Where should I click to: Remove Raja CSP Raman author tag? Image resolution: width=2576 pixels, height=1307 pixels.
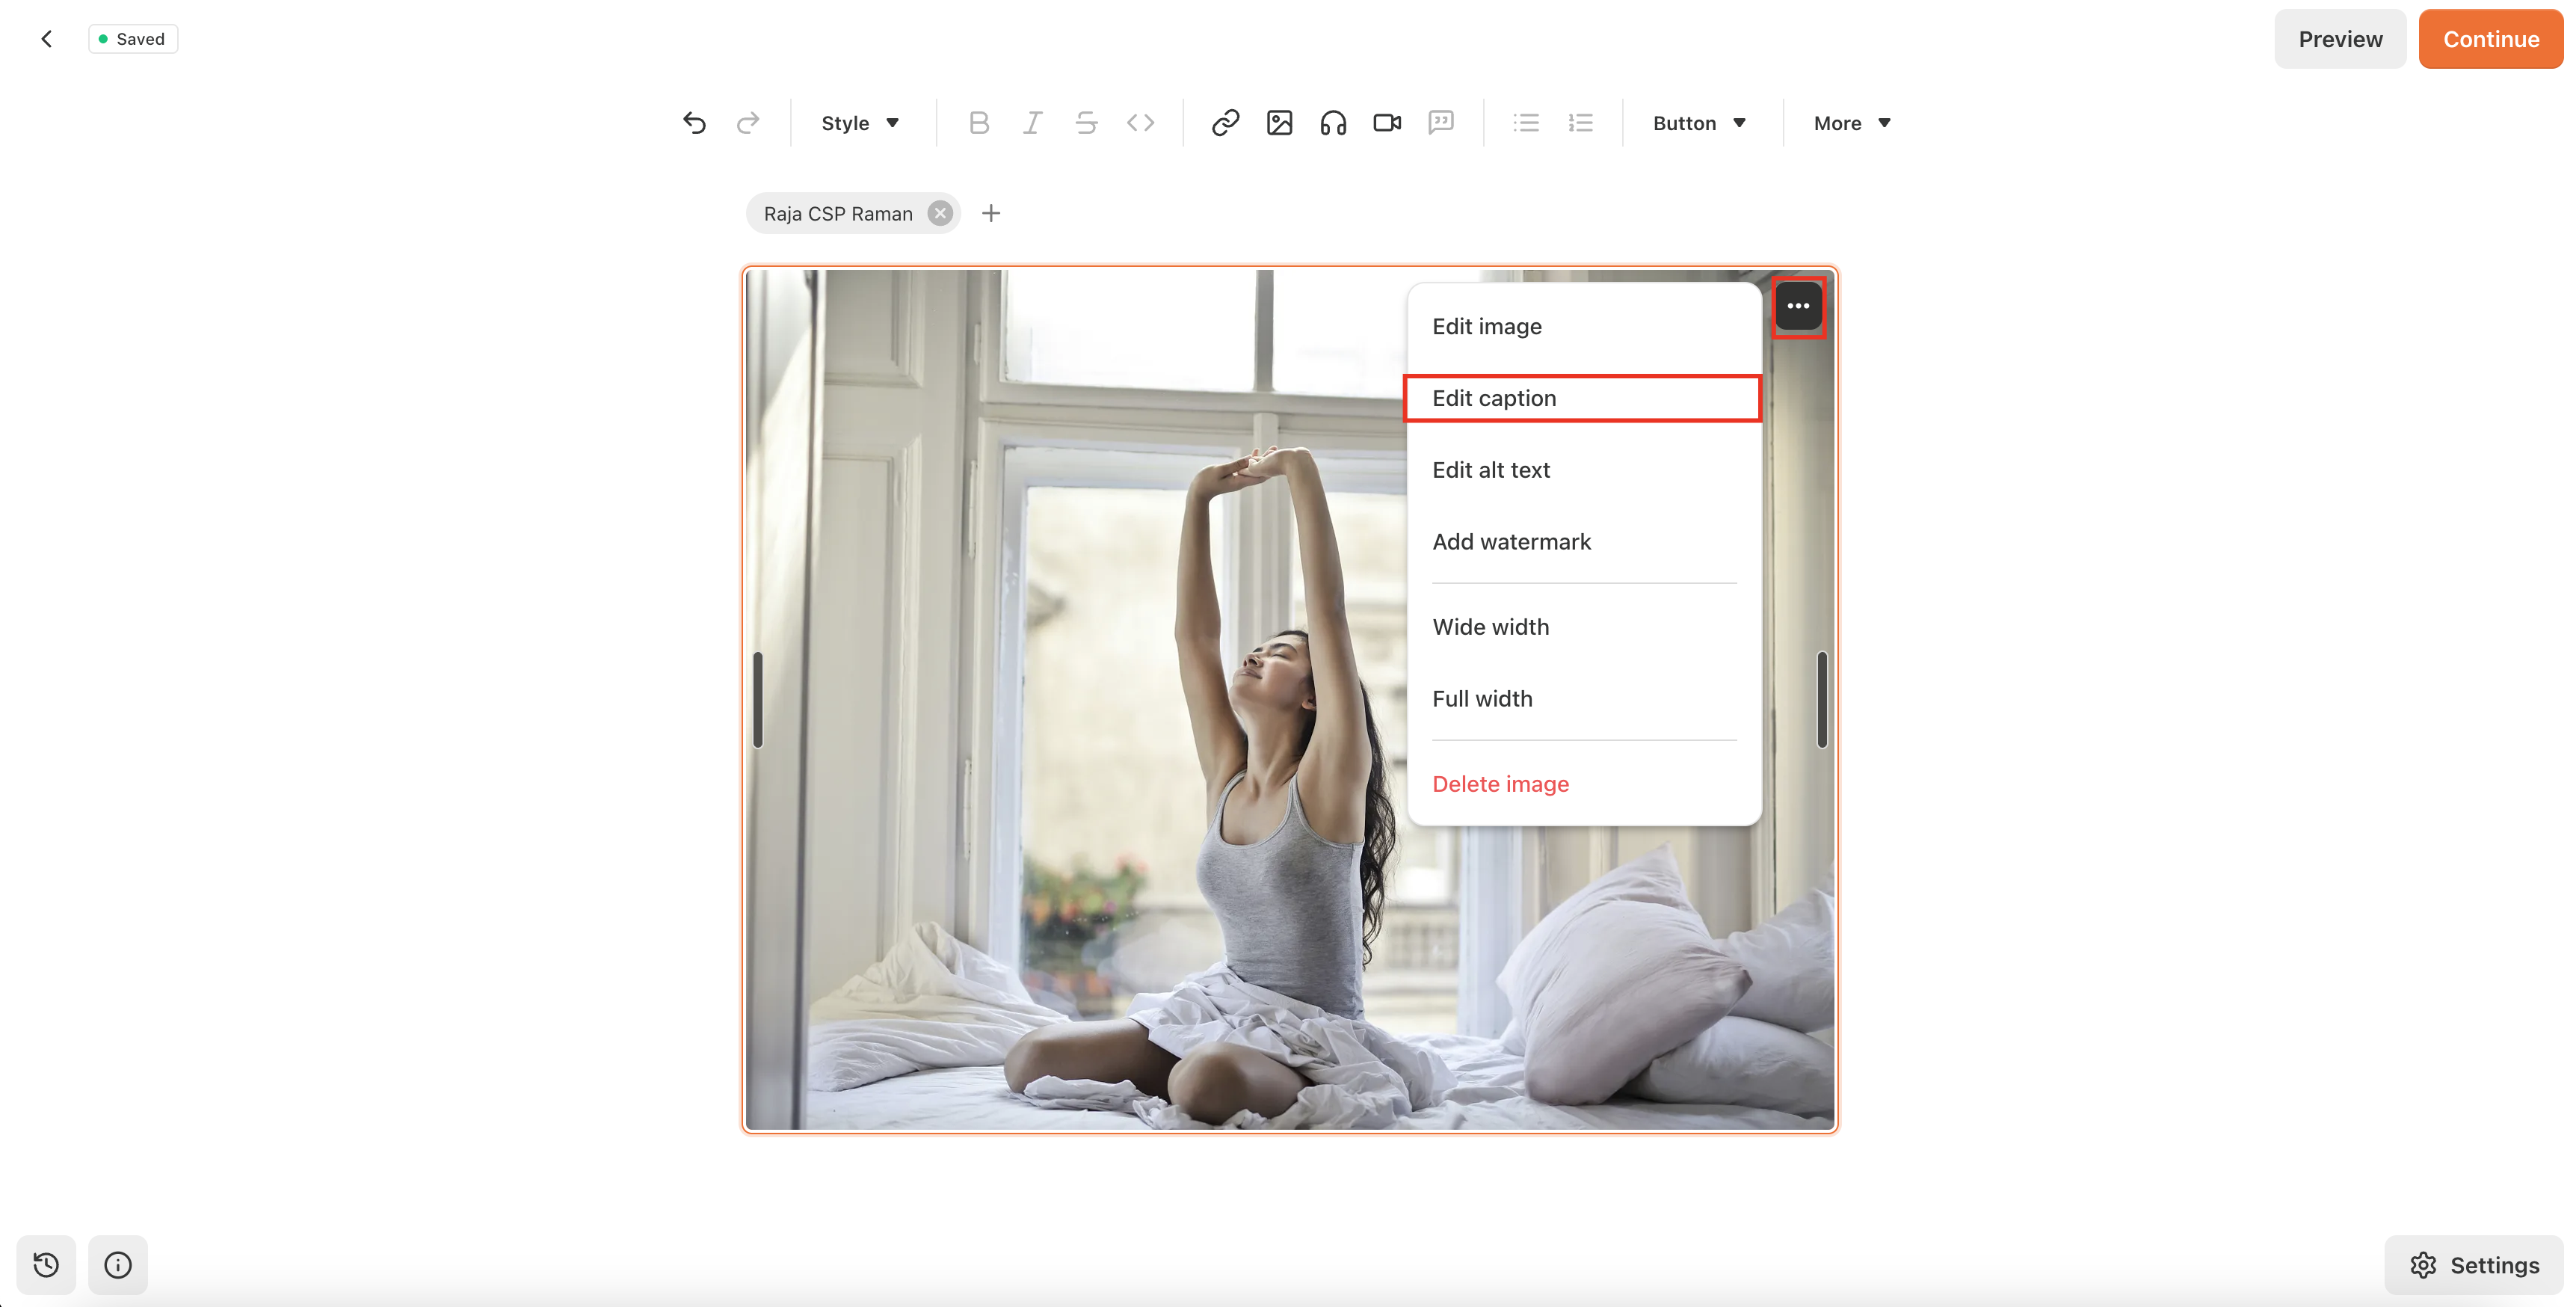coord(939,213)
